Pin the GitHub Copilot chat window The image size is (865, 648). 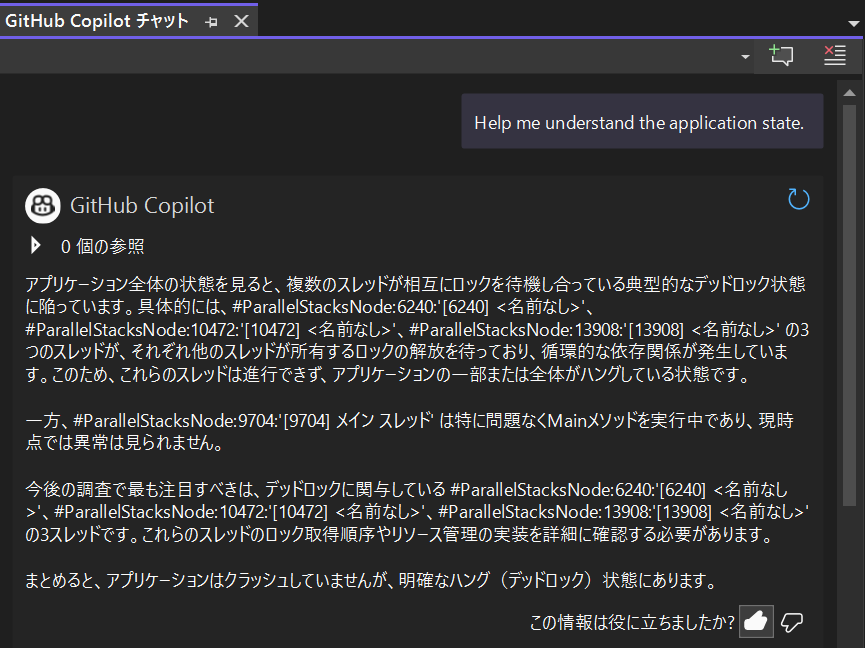(x=211, y=22)
